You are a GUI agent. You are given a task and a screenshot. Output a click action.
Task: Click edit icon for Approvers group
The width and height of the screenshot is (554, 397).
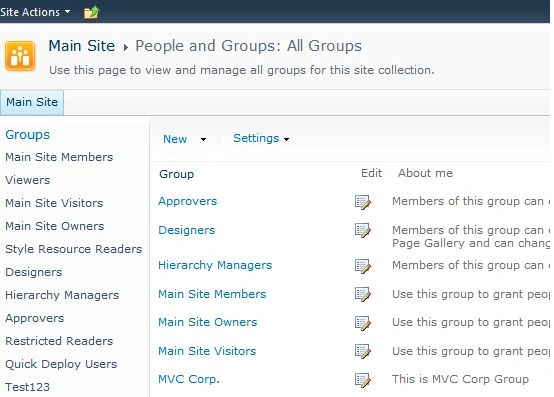363,202
